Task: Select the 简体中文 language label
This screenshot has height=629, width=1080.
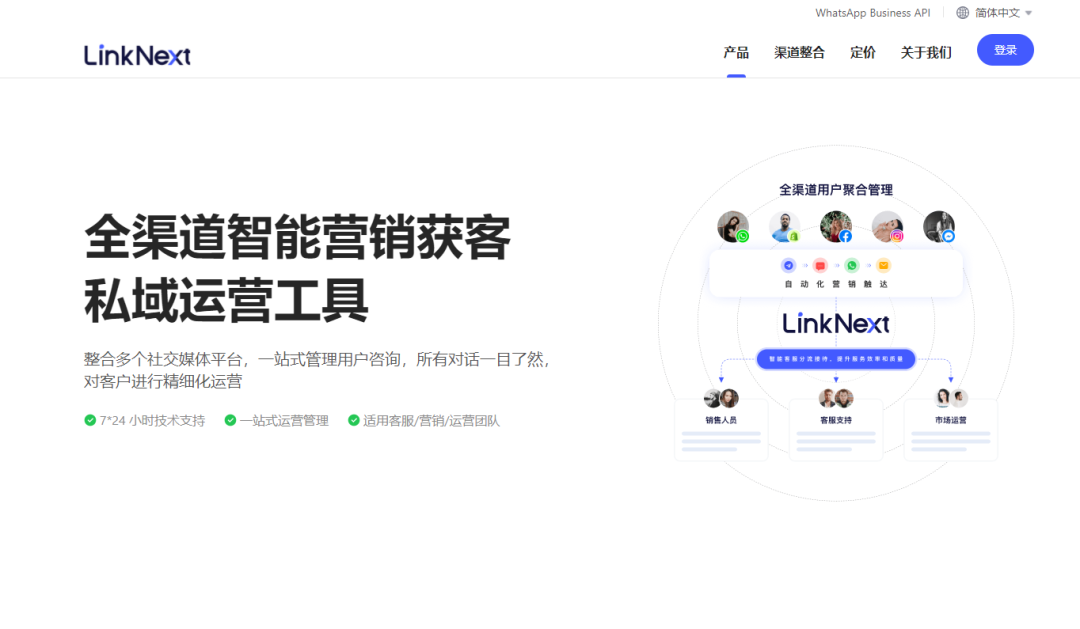Action: pyautogui.click(x=997, y=13)
